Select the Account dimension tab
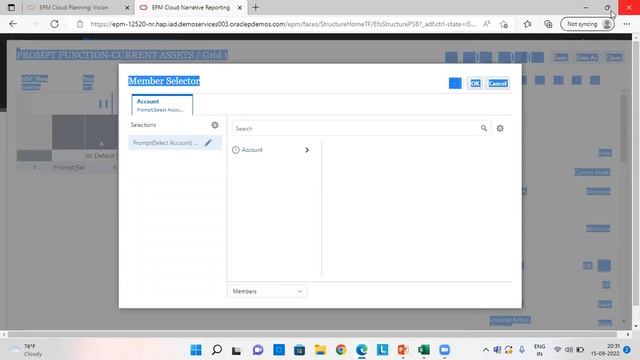This screenshot has height=360, width=640. tap(162, 105)
